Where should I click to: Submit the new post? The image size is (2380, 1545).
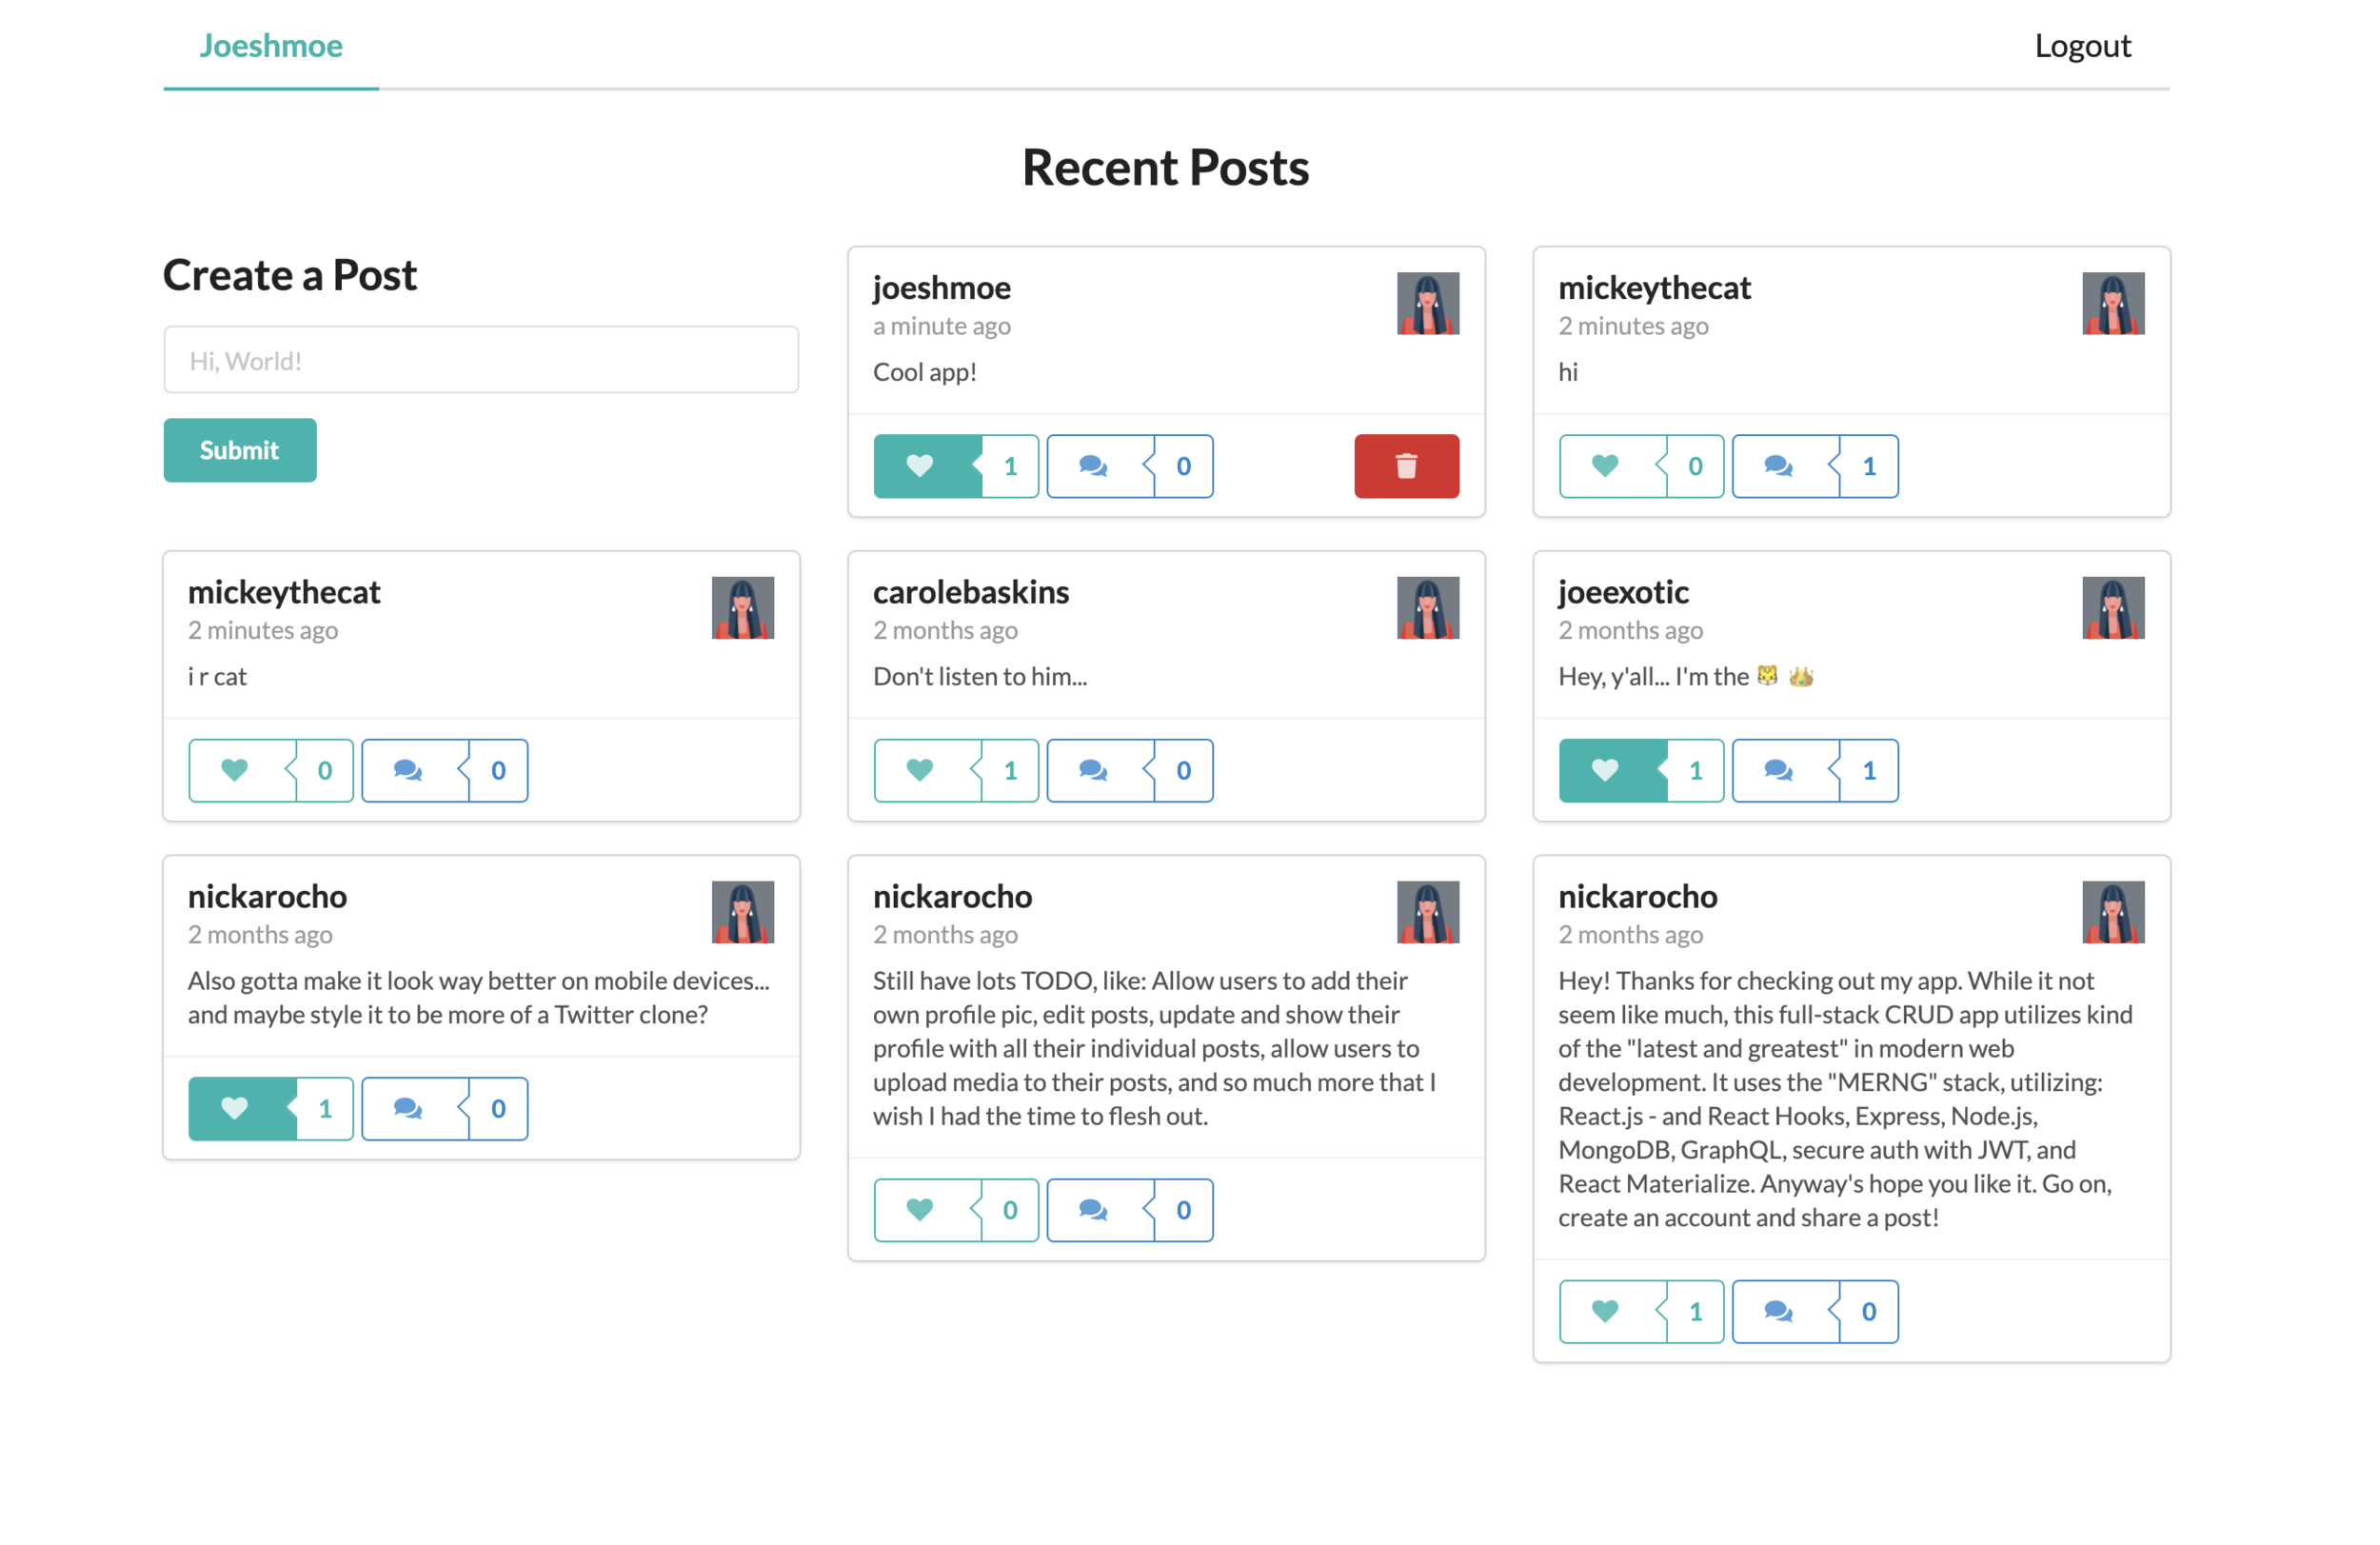coord(240,450)
